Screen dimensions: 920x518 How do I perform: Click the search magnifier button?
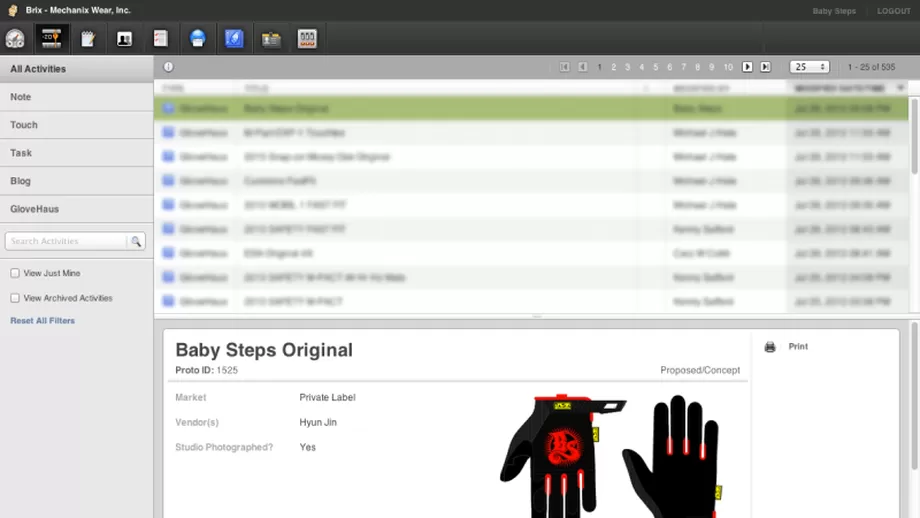136,241
